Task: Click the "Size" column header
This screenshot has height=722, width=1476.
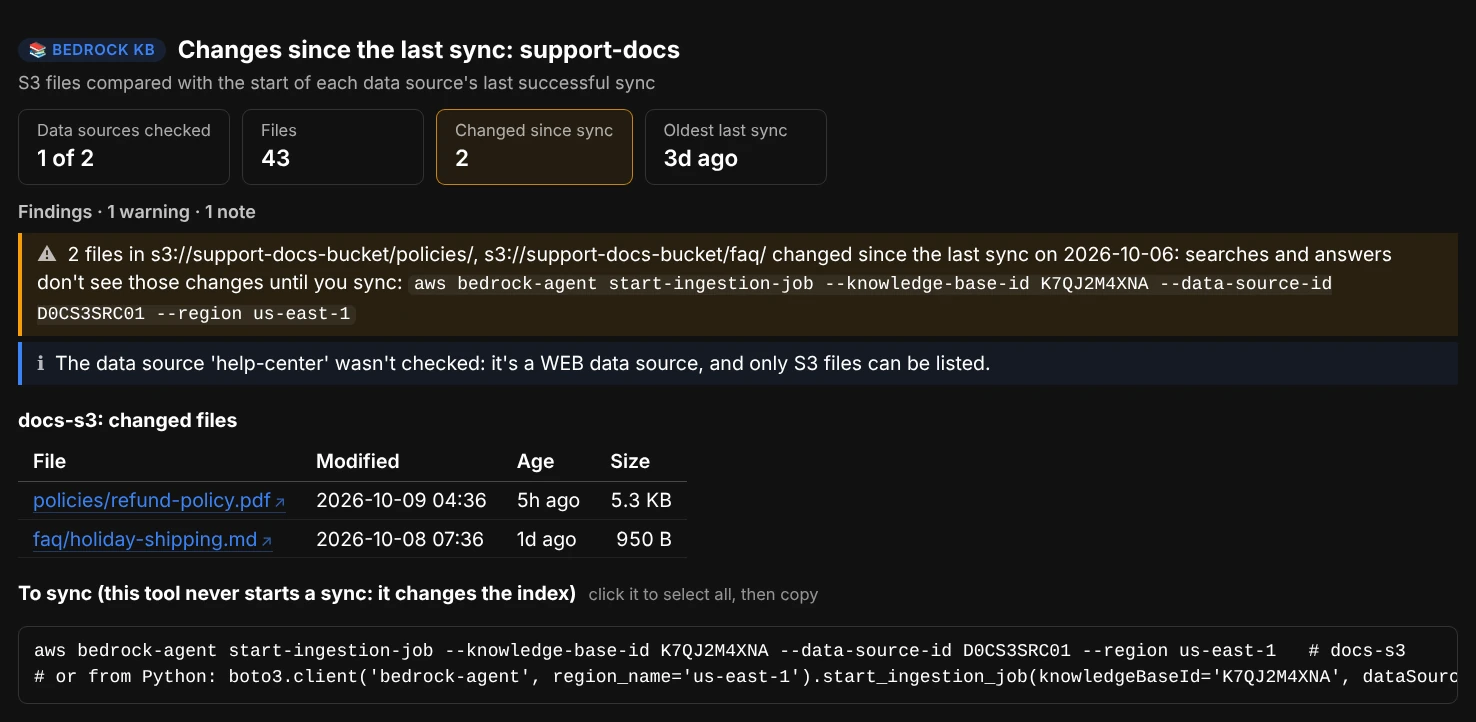Action: 630,461
